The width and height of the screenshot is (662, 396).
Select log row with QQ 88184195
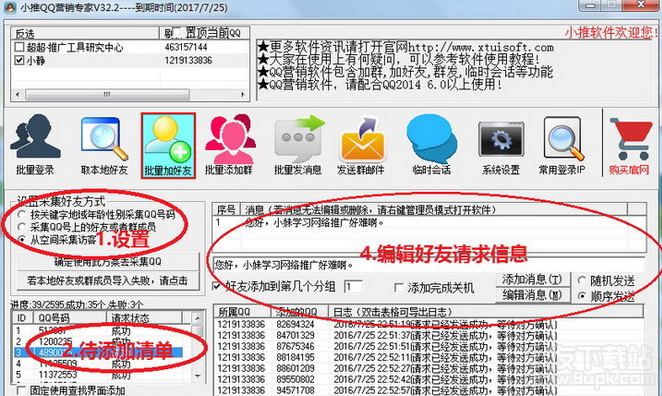coord(429,357)
